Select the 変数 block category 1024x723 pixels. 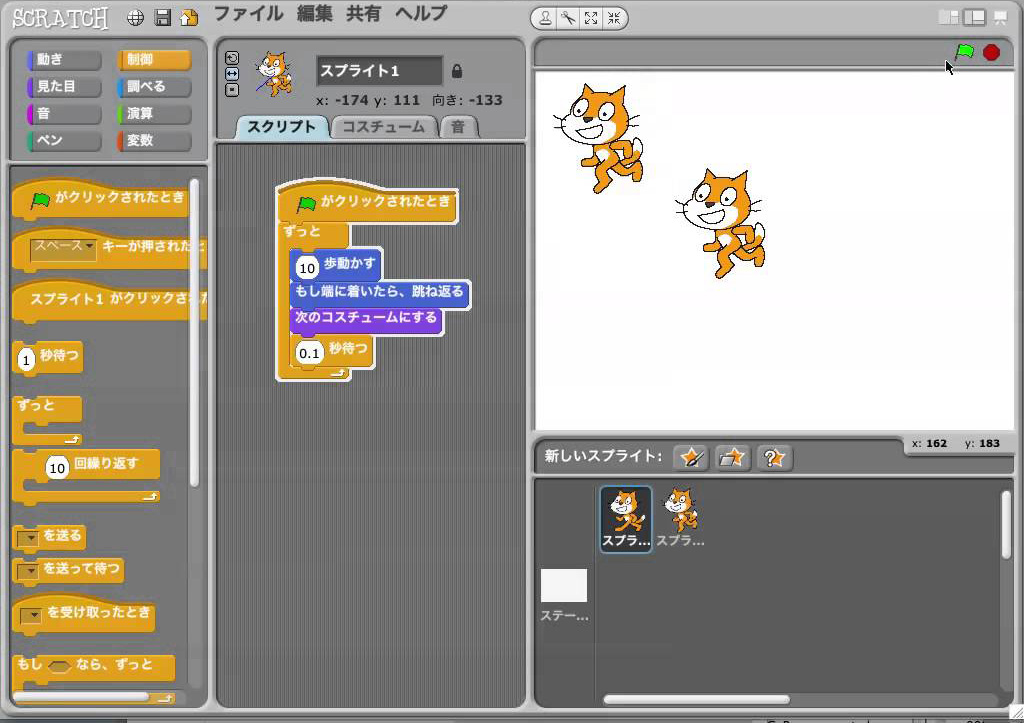(x=154, y=140)
